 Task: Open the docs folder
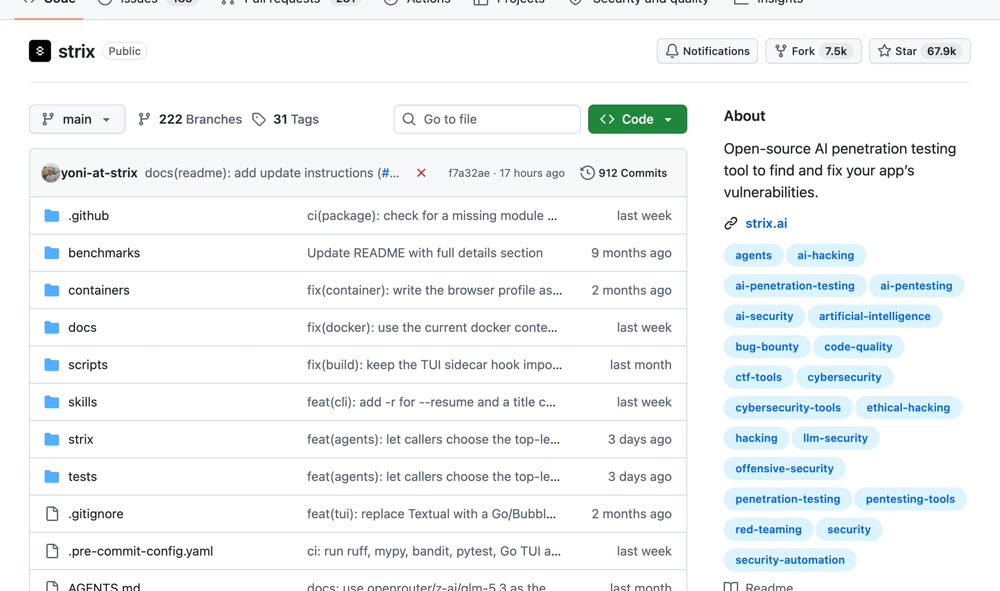[82, 327]
